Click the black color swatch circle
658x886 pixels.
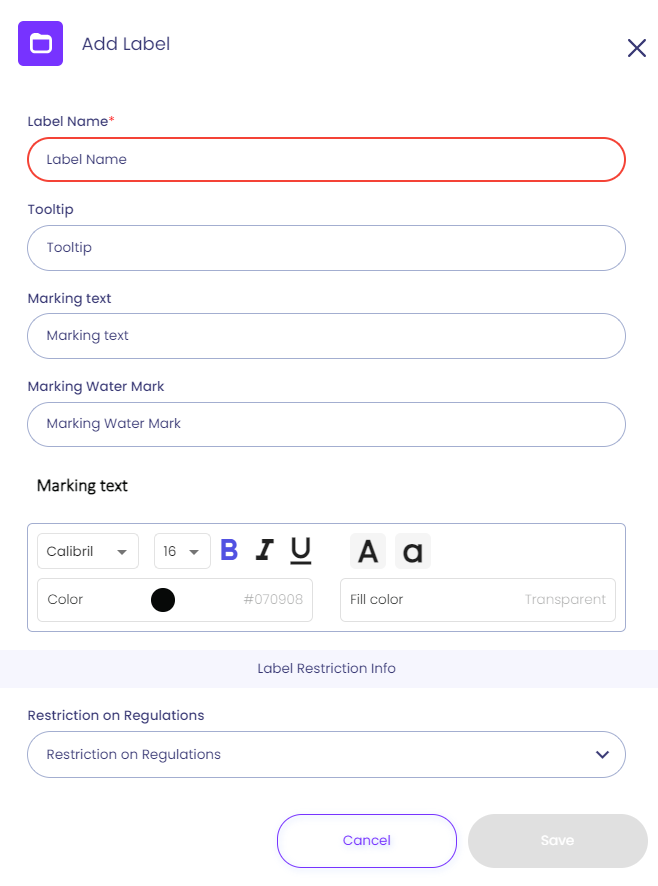163,600
